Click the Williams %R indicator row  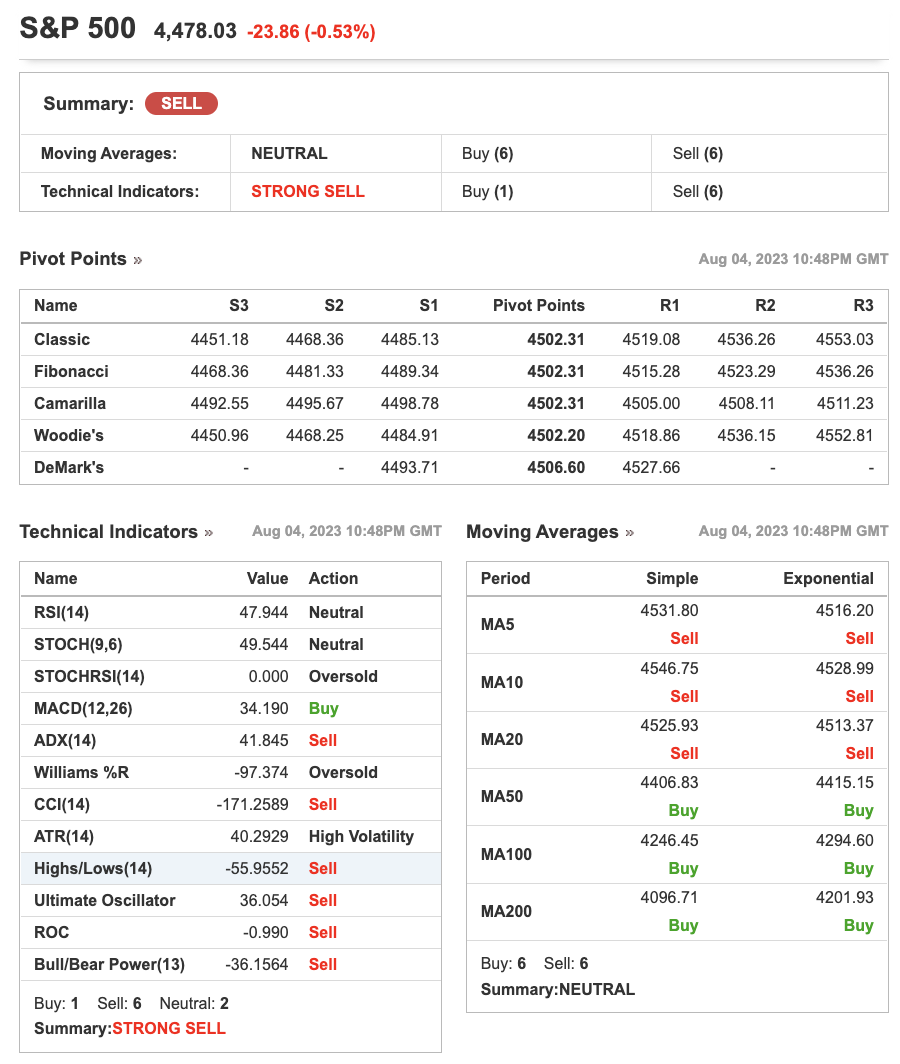[231, 772]
